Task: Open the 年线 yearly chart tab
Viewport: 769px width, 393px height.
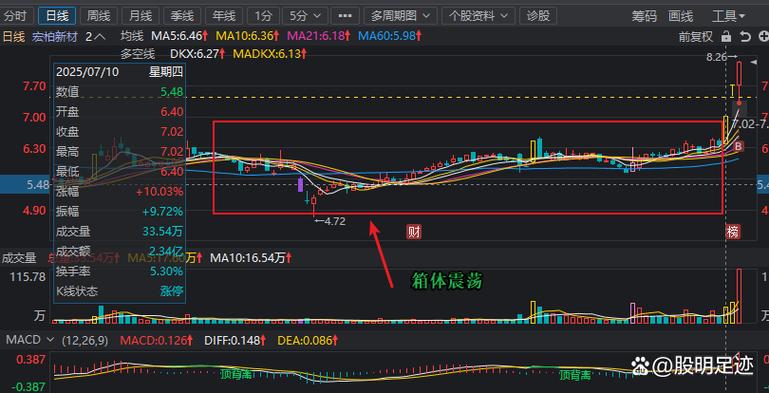Action: tap(224, 16)
